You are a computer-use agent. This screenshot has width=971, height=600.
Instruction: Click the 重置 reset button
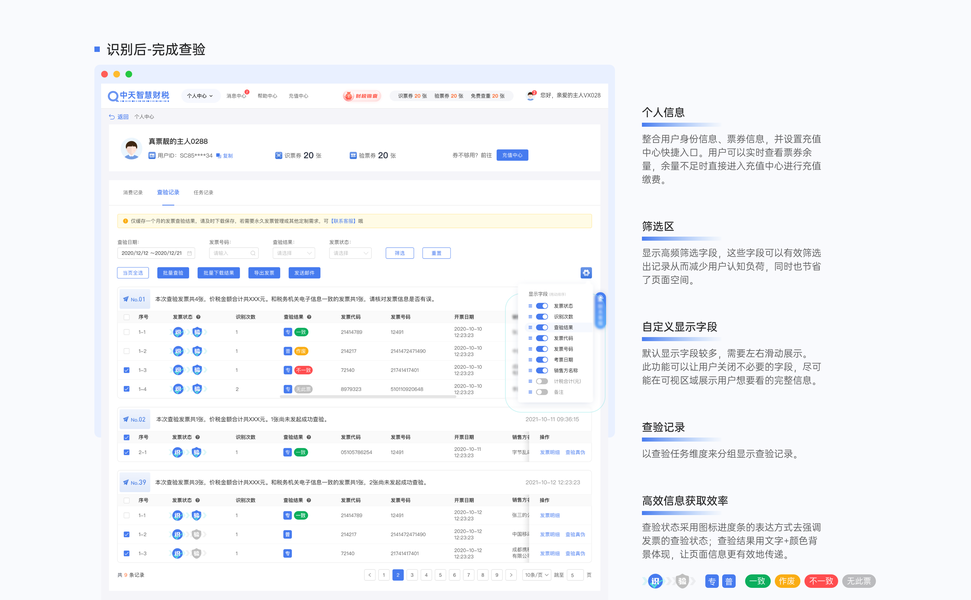point(436,253)
